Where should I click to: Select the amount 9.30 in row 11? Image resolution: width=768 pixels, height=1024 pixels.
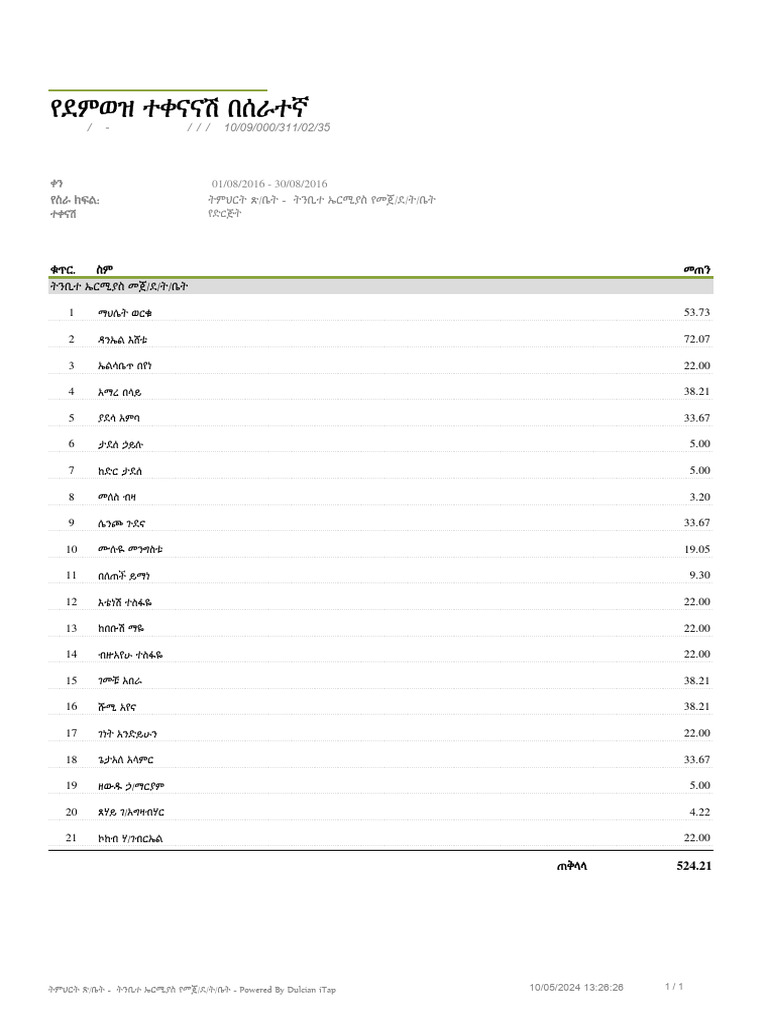pyautogui.click(x=699, y=575)
